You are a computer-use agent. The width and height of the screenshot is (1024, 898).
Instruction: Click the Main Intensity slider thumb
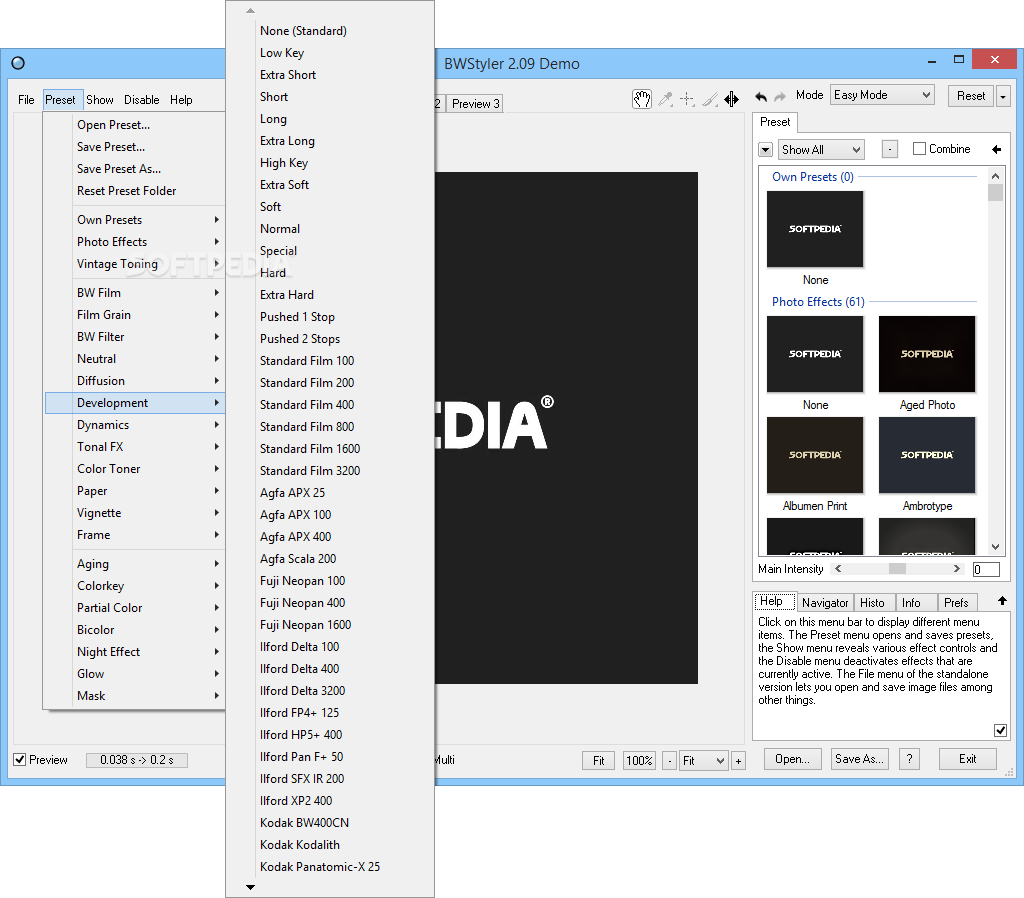tap(897, 569)
